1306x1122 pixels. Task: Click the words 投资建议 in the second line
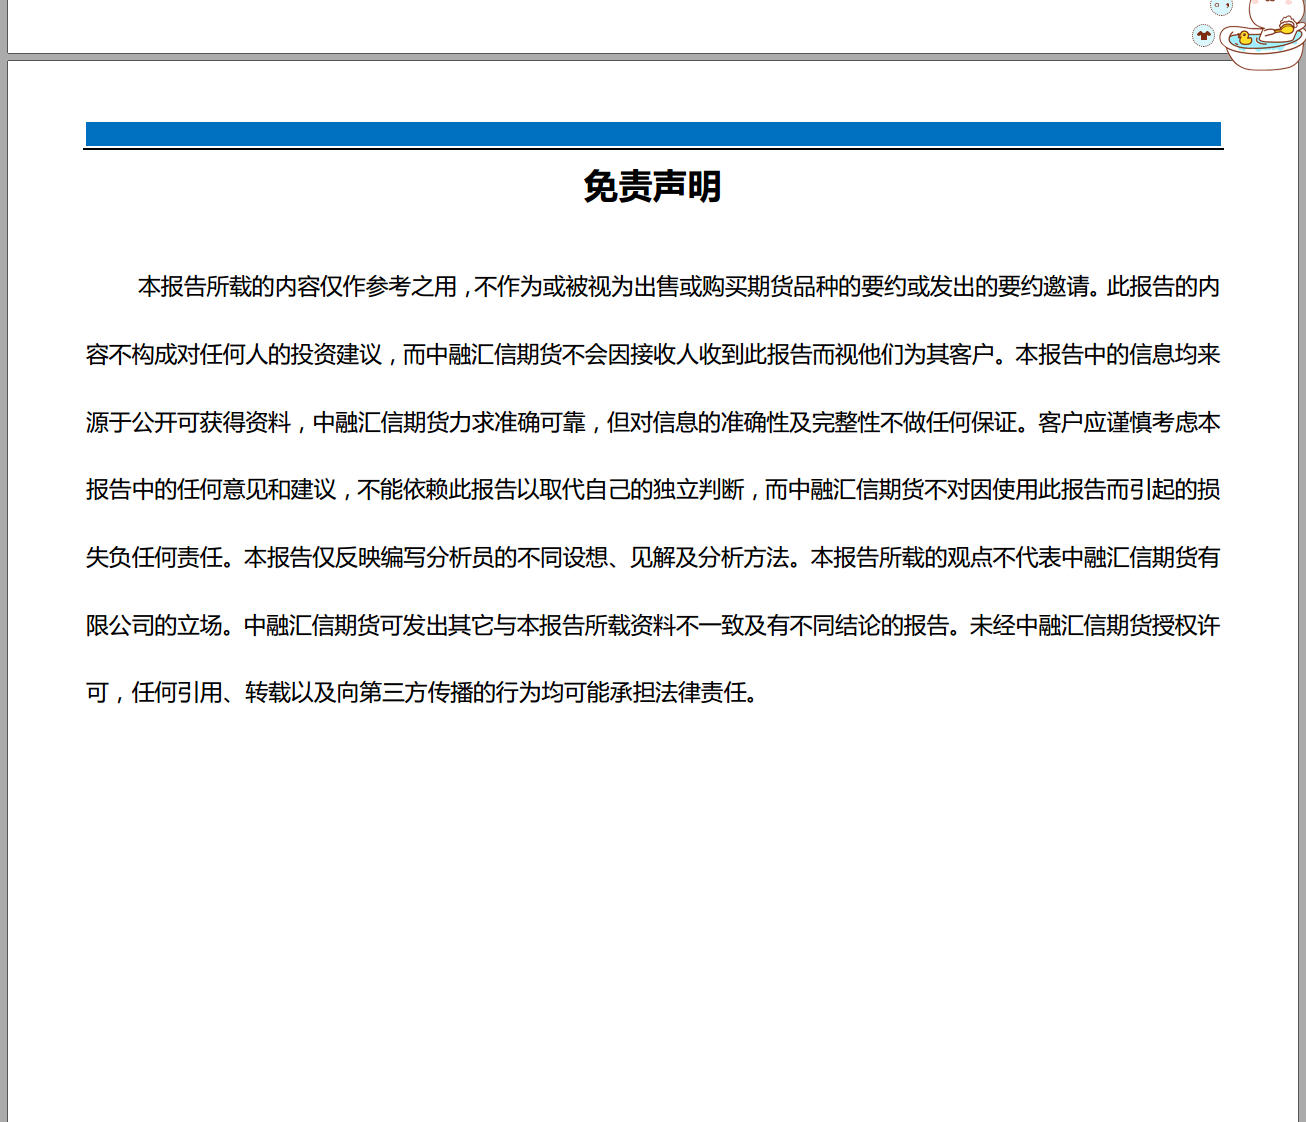point(336,355)
